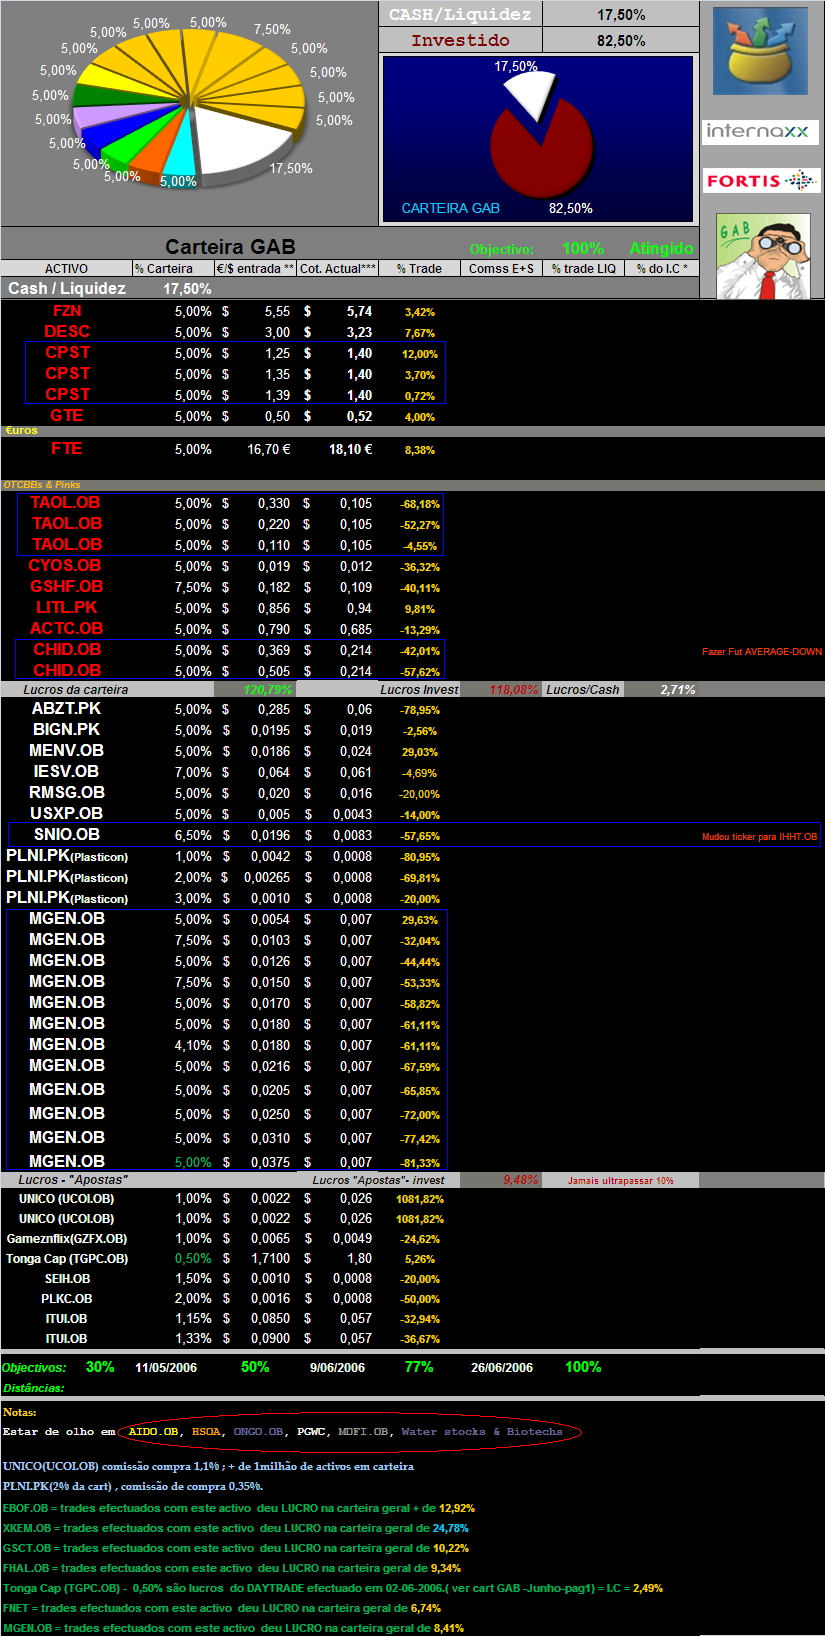Click the Carteira GAB title

[x=230, y=246]
